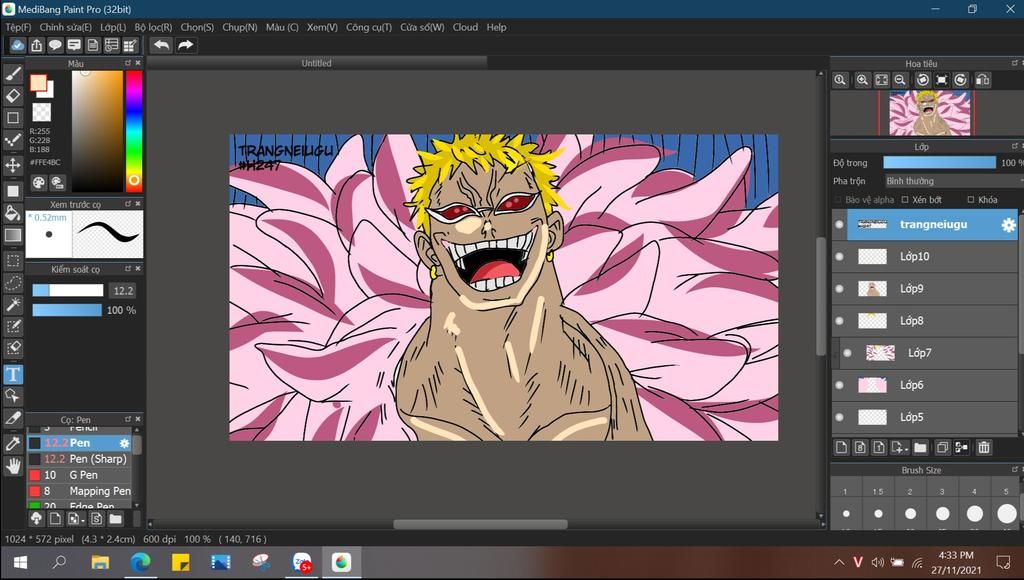Enable the Xén bớt checkbox
The height and width of the screenshot is (580, 1024).
click(905, 200)
